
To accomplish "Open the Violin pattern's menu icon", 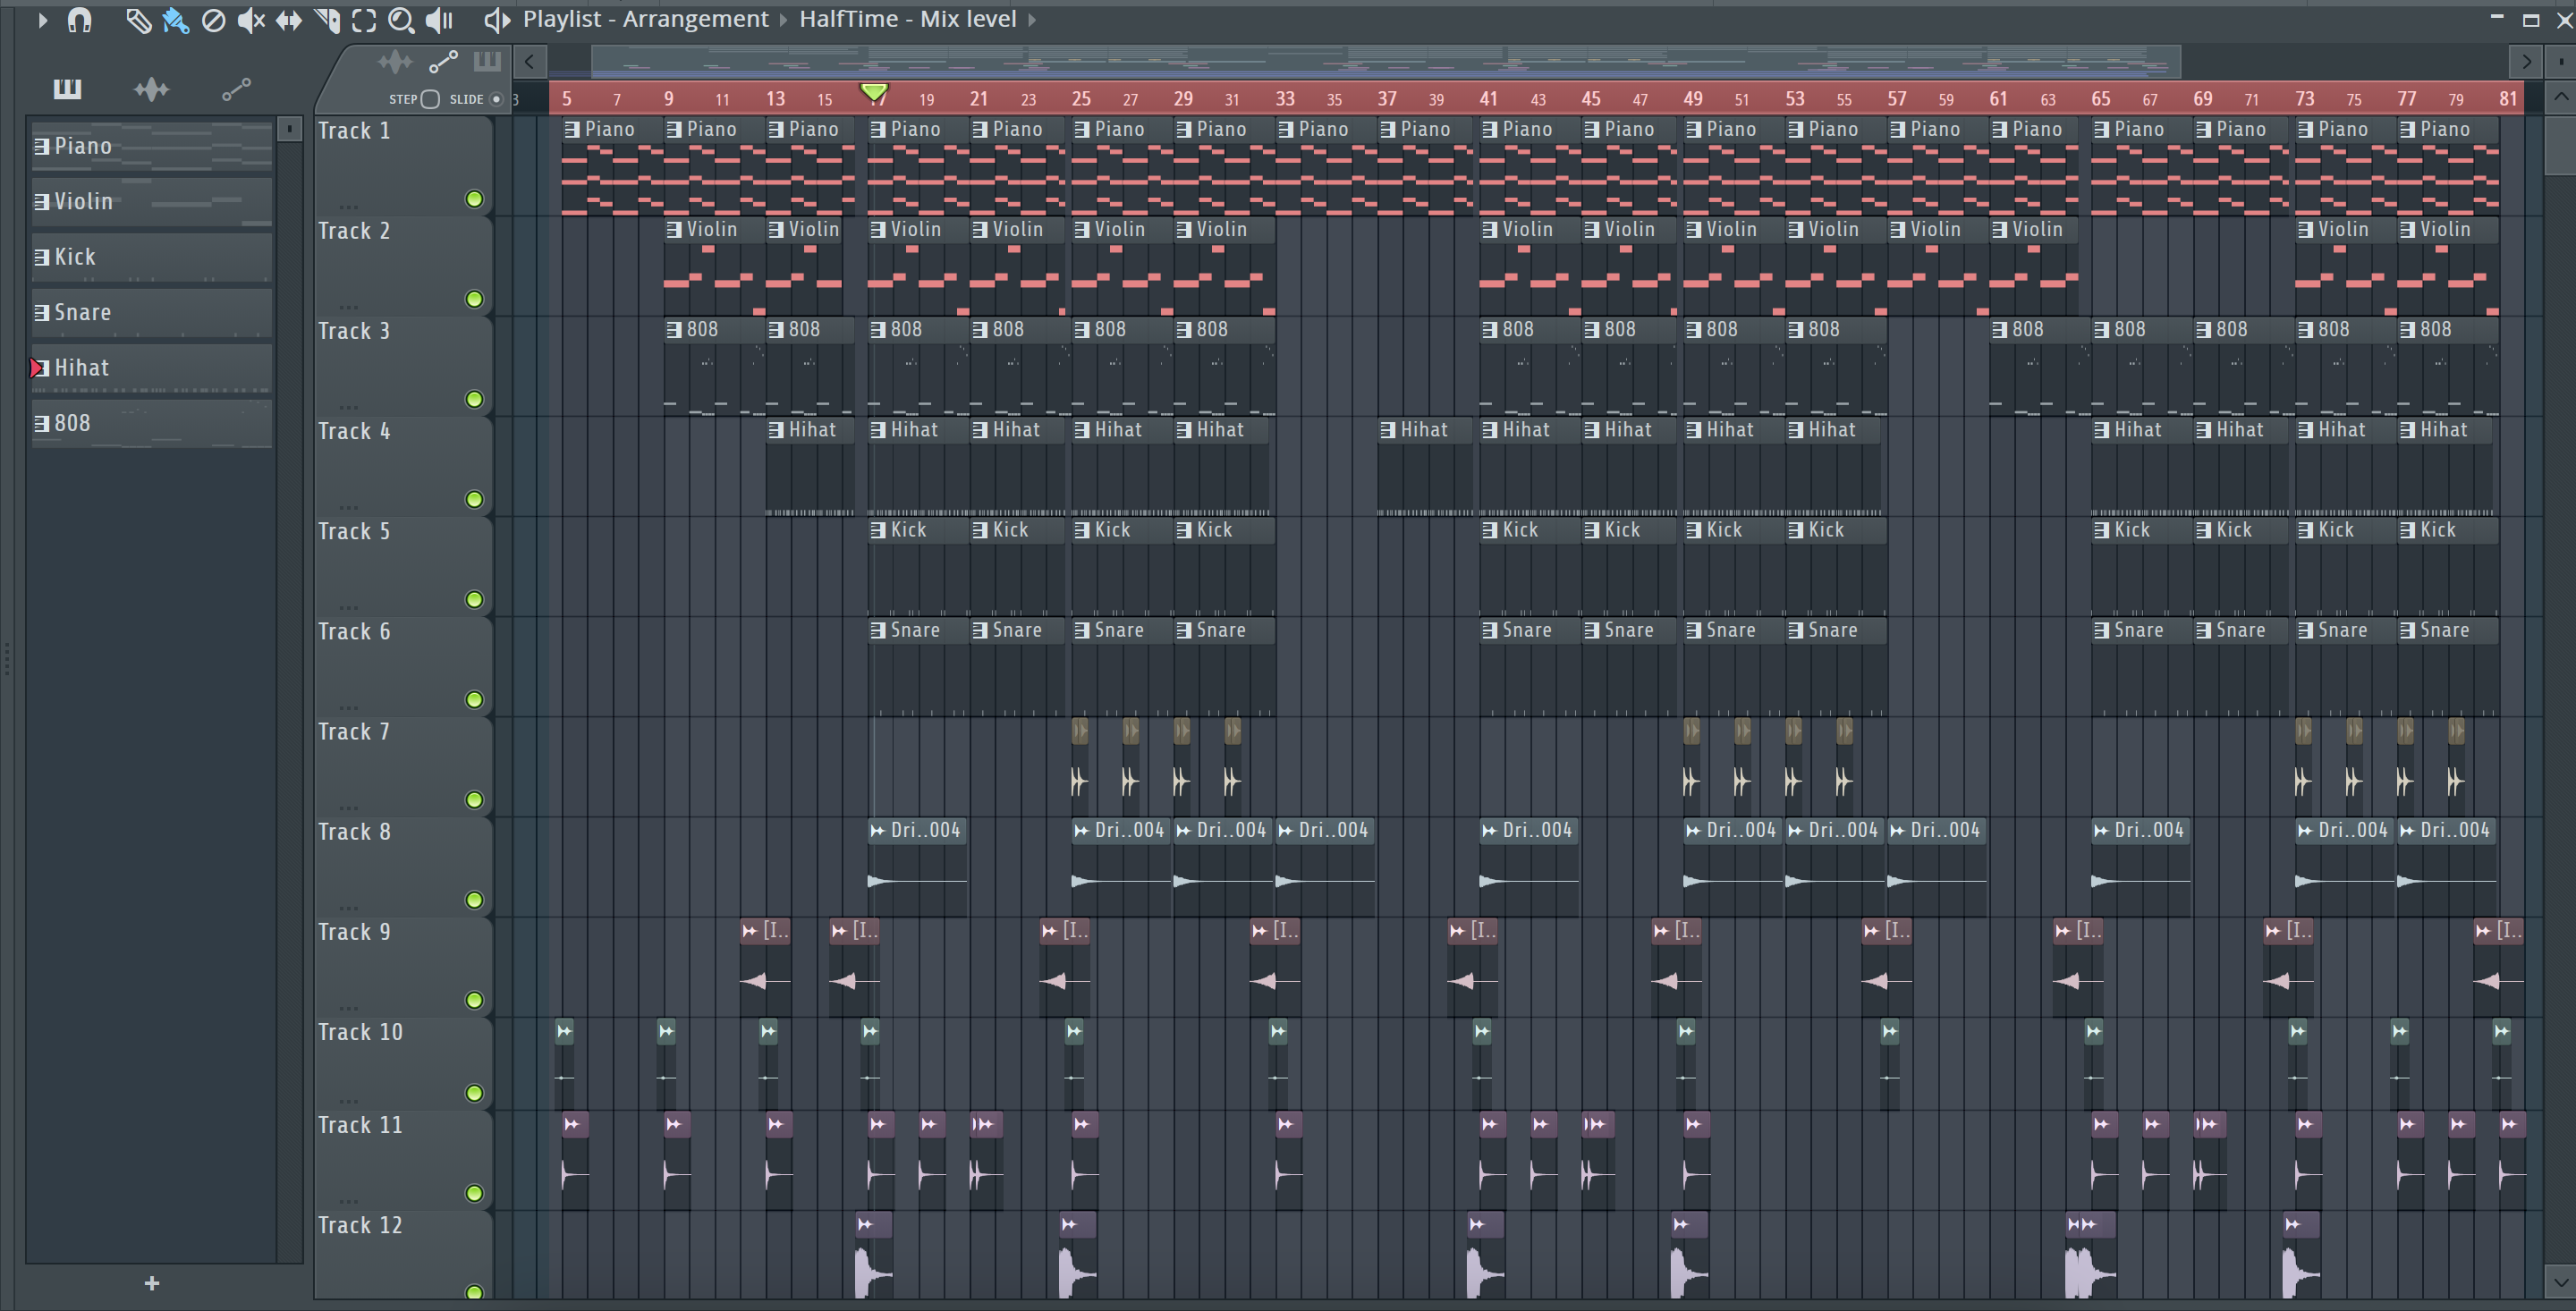I will click(x=41, y=201).
